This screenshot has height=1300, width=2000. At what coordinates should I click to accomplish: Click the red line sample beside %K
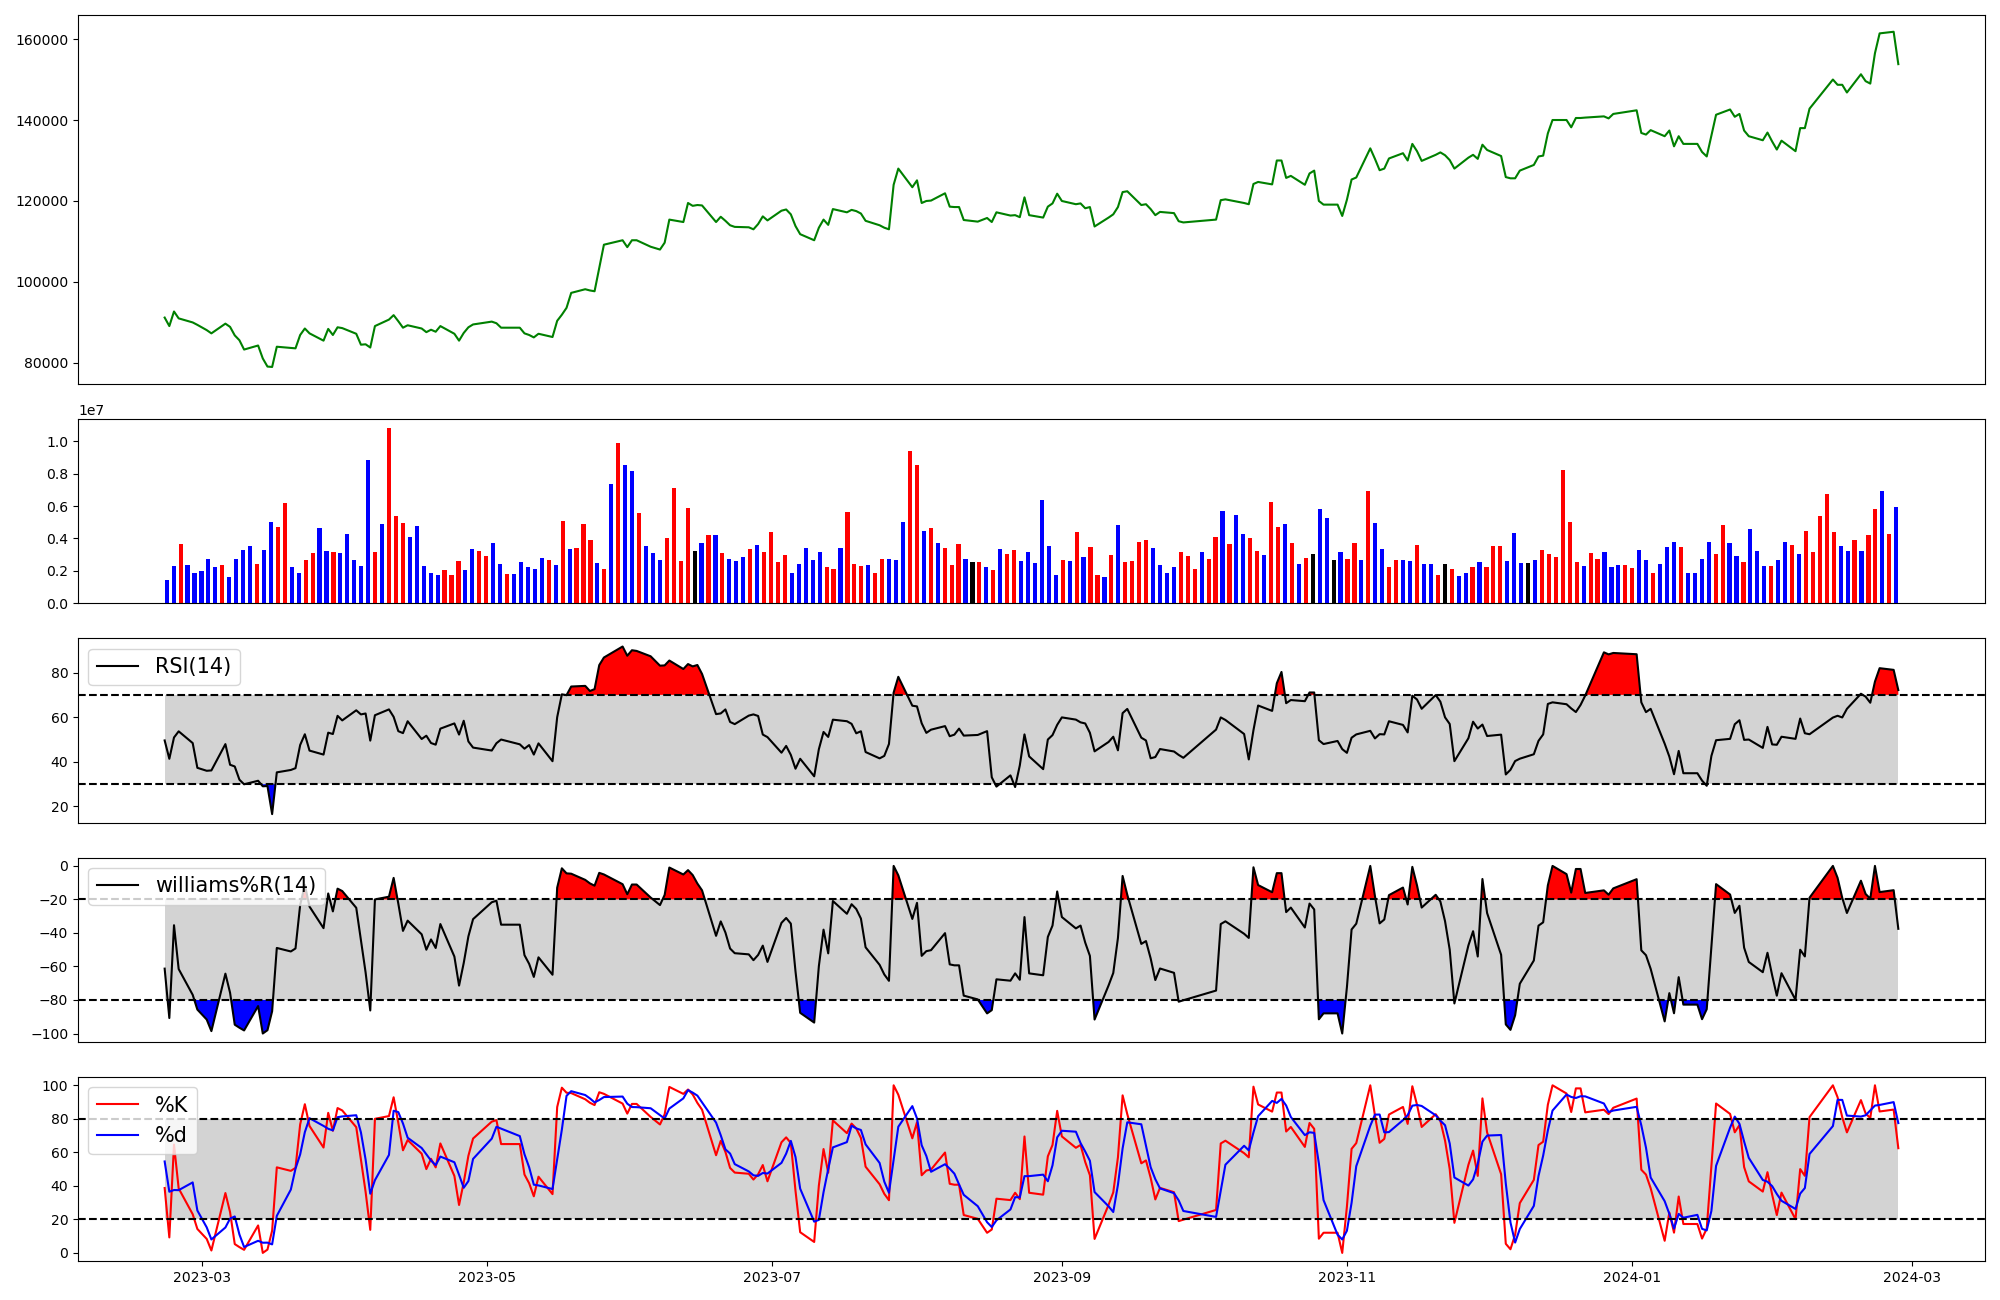click(x=116, y=1105)
